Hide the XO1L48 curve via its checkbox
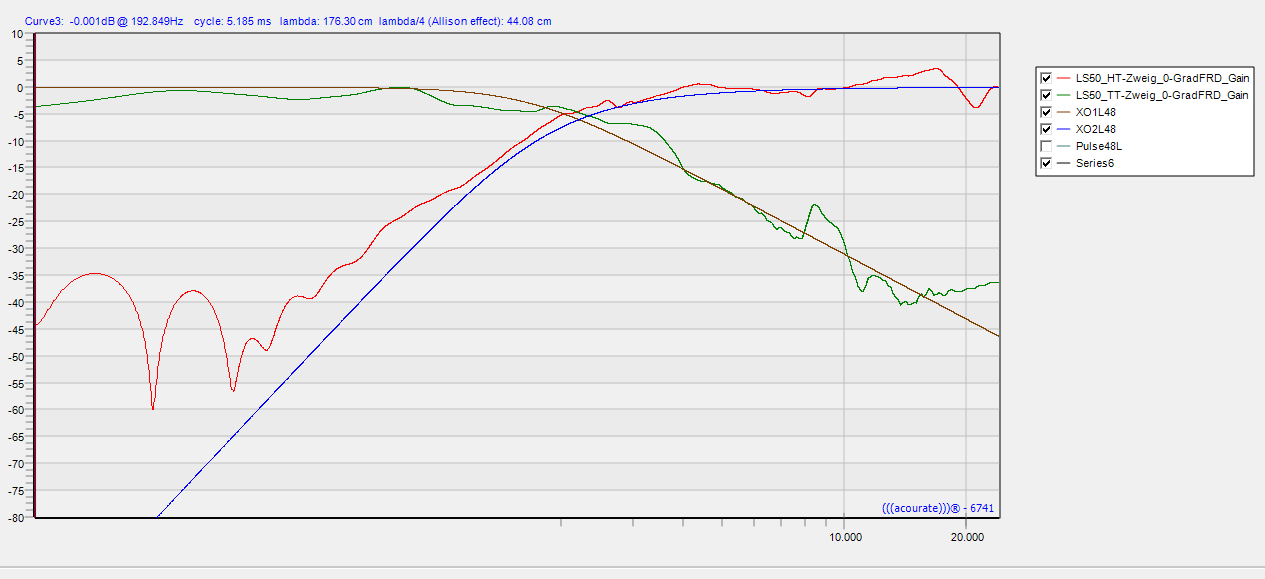The height and width of the screenshot is (579, 1265). coord(1047,112)
